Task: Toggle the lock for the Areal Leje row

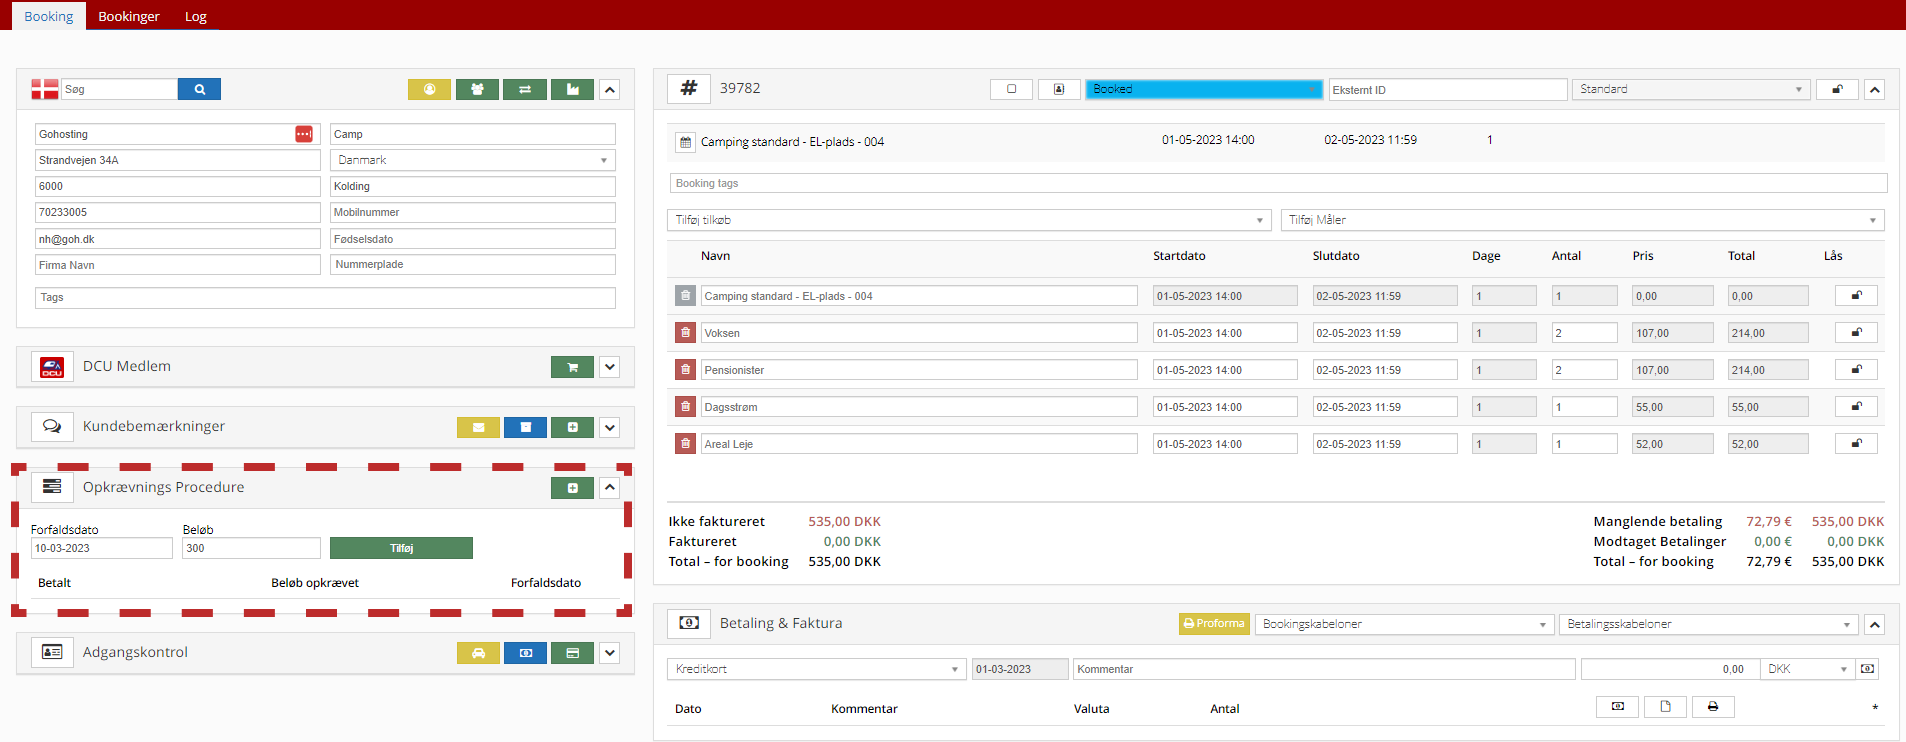Action: [x=1856, y=444]
